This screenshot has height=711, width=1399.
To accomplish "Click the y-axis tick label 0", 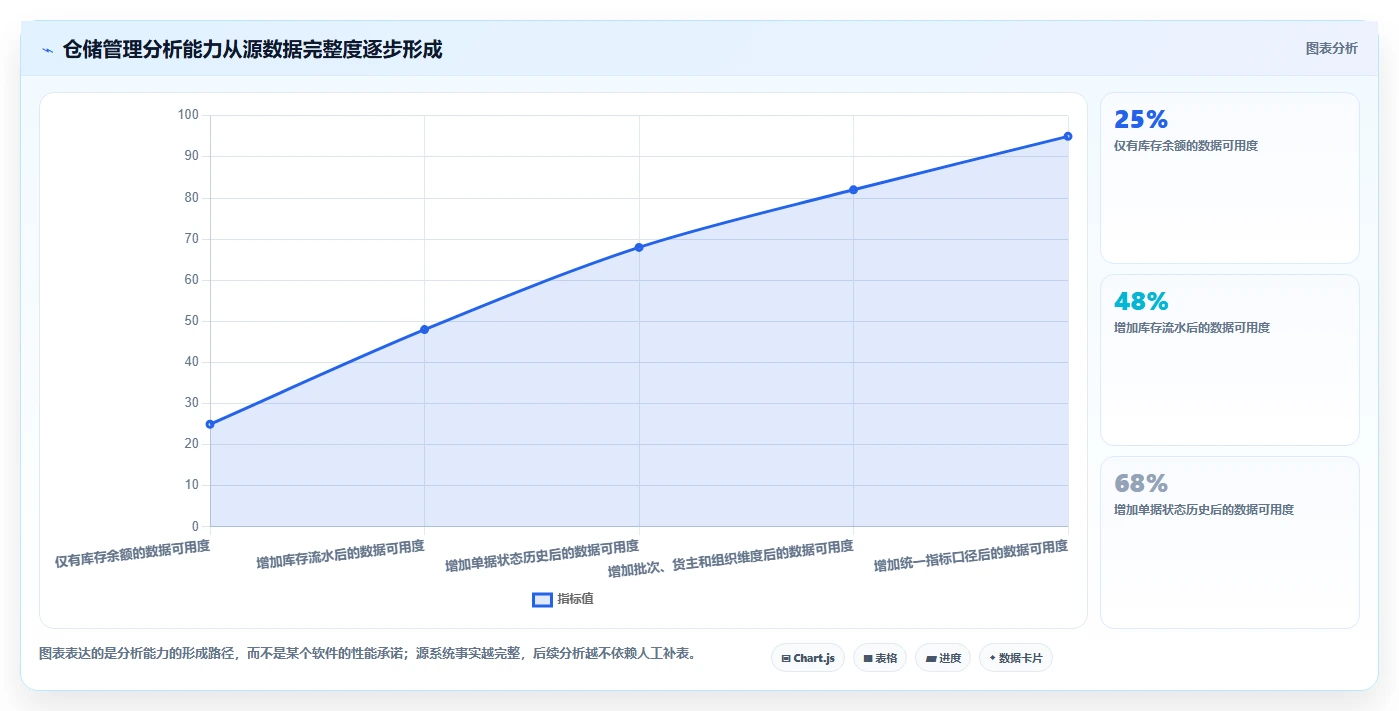I will point(195,526).
